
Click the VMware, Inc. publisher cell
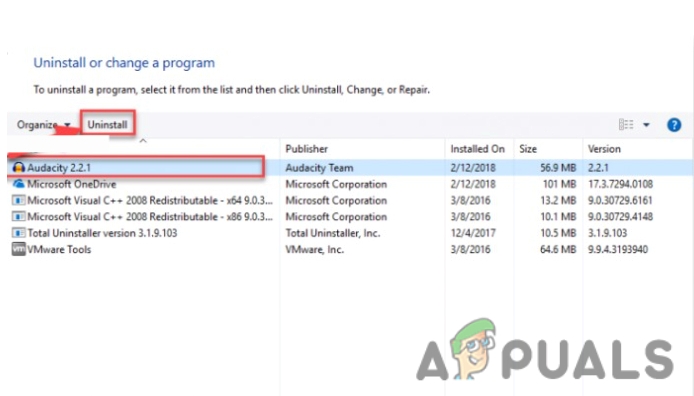tap(314, 249)
